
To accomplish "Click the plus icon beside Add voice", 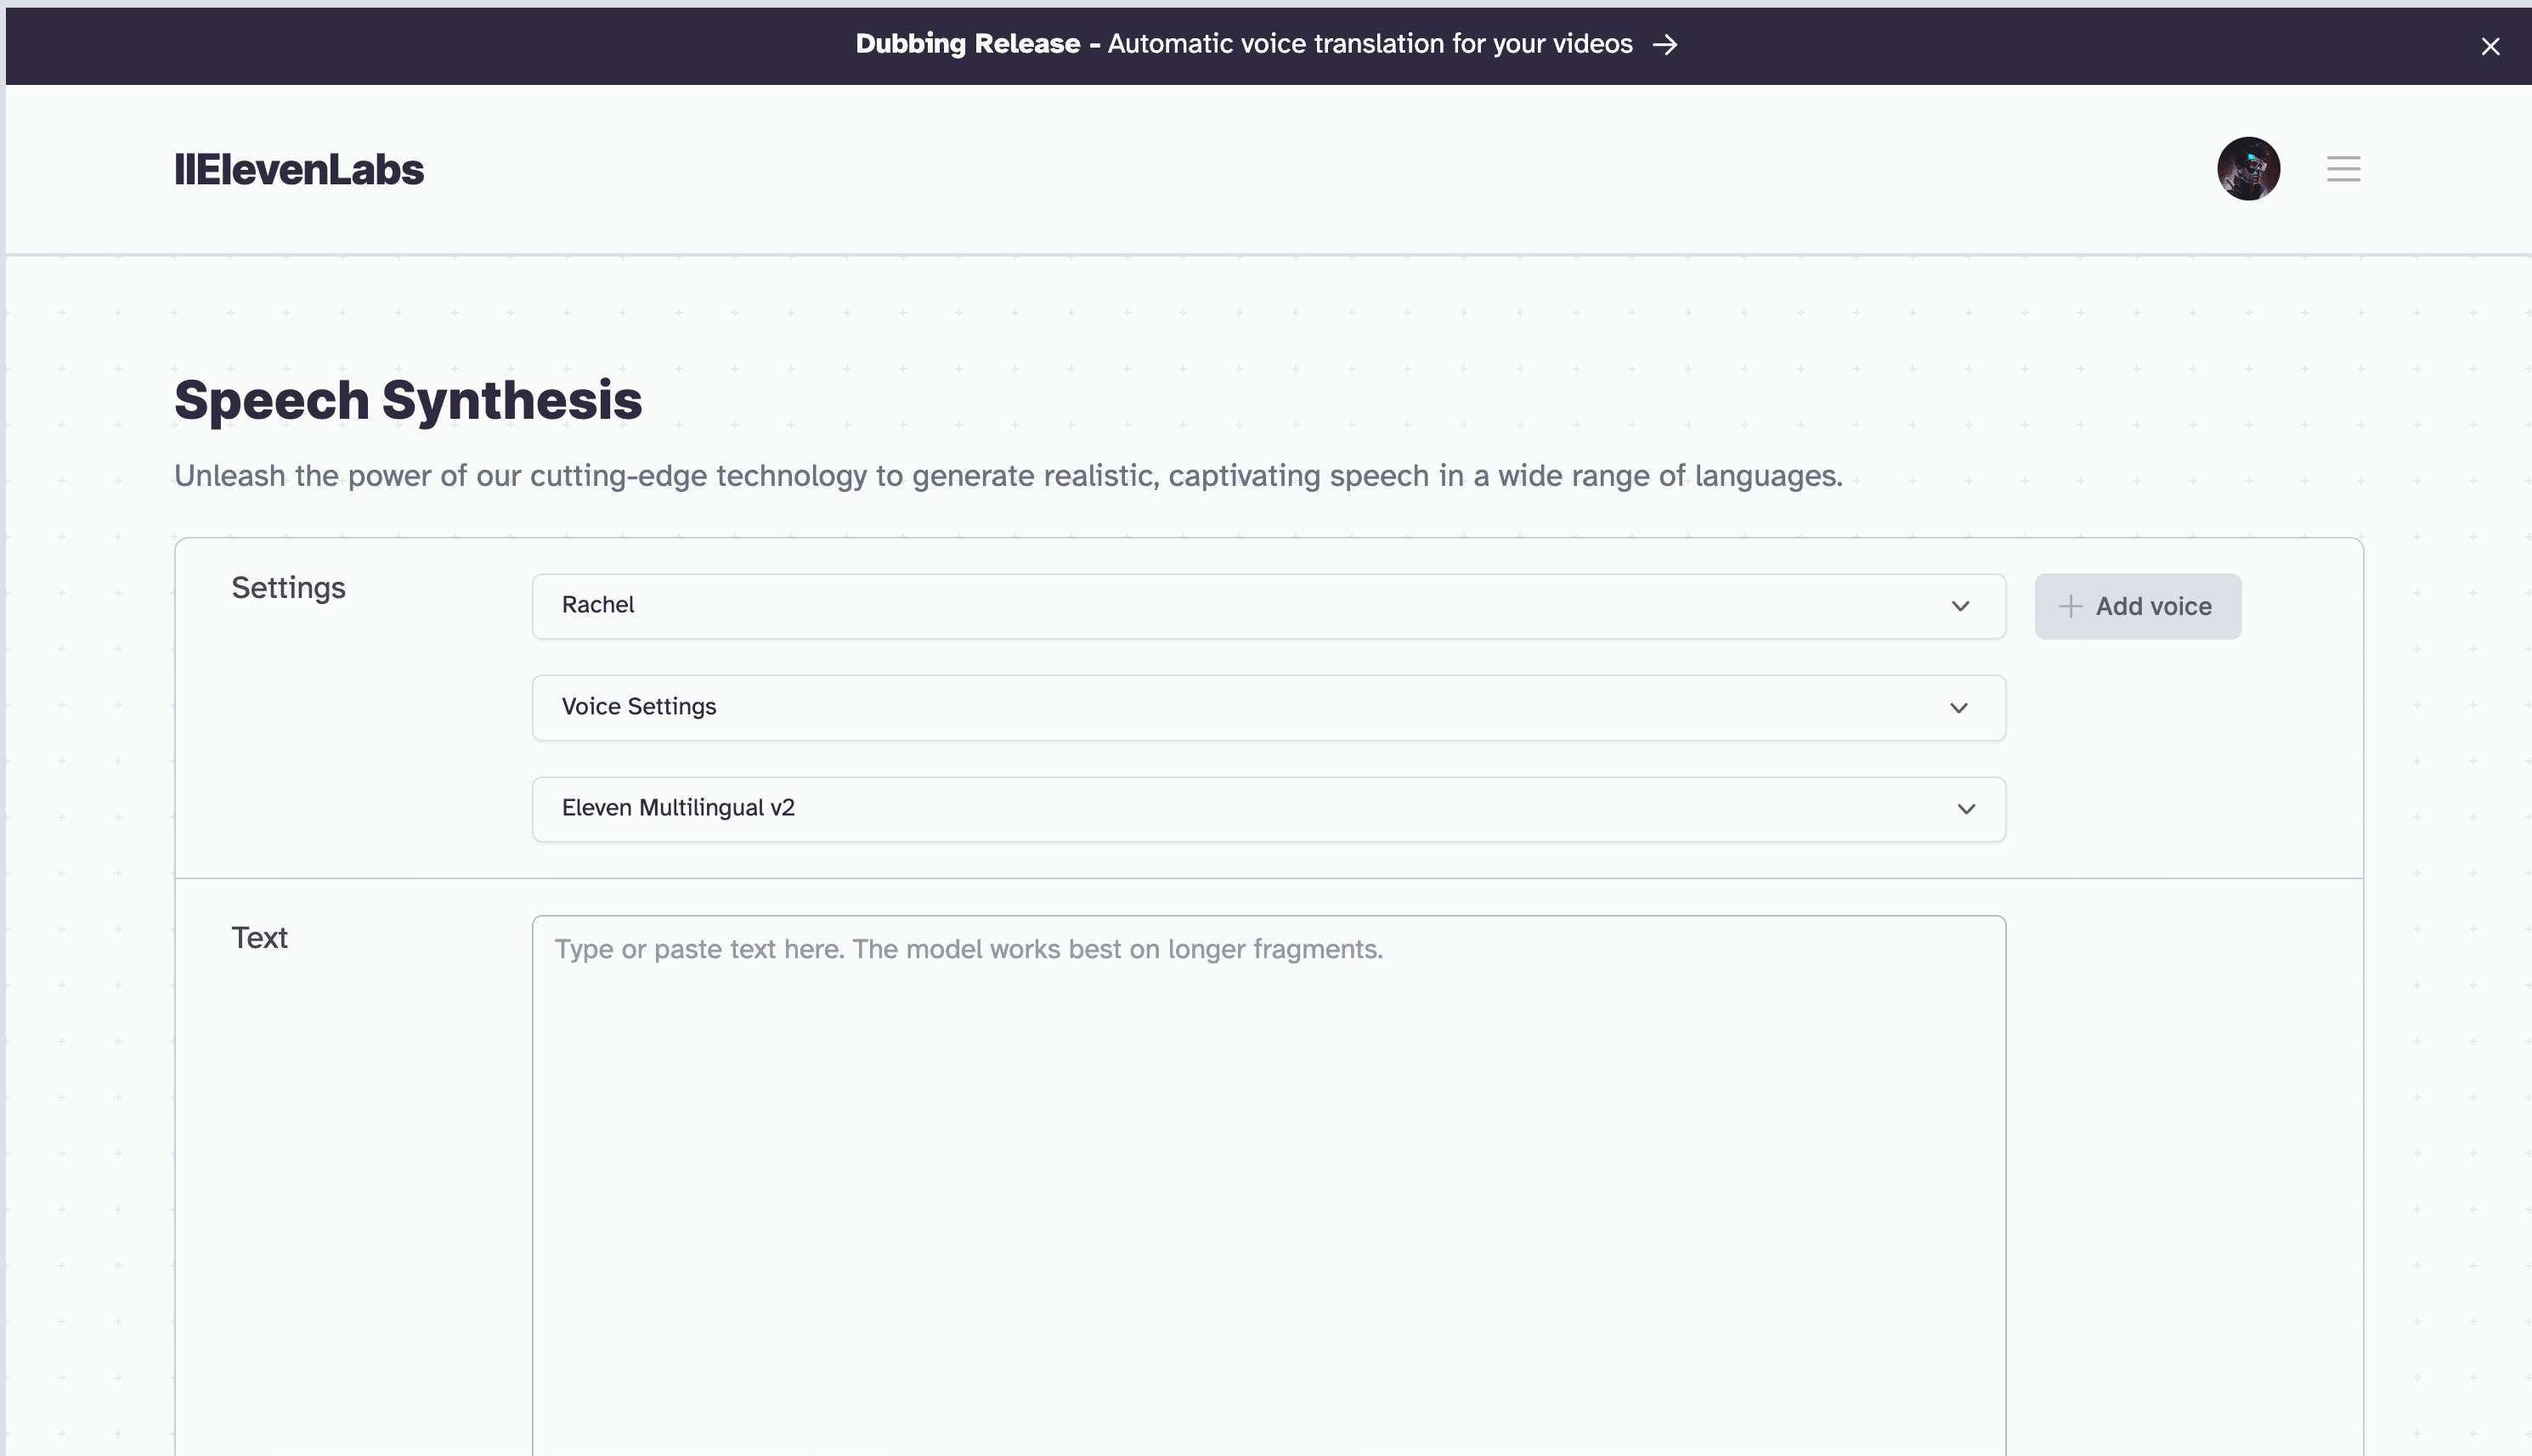I will point(2070,606).
